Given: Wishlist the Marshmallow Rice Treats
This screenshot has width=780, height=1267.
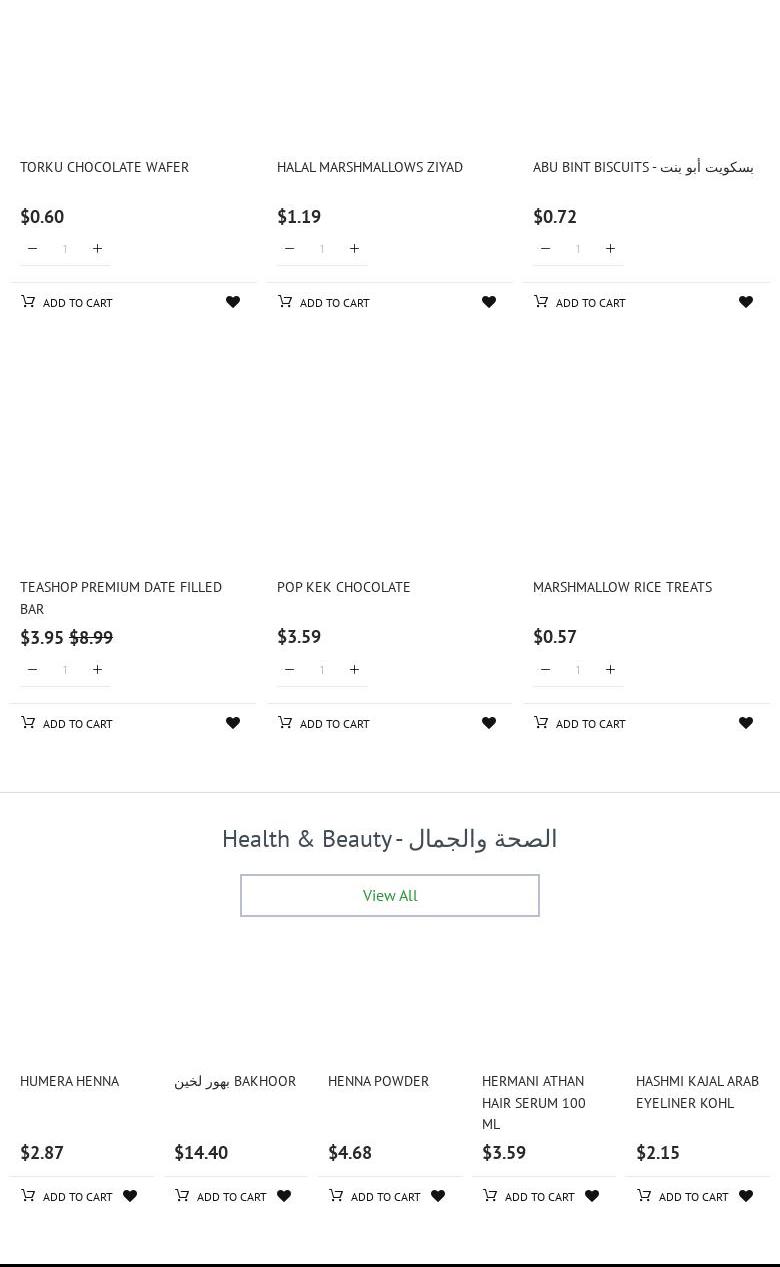Looking at the screenshot, I should 746,723.
